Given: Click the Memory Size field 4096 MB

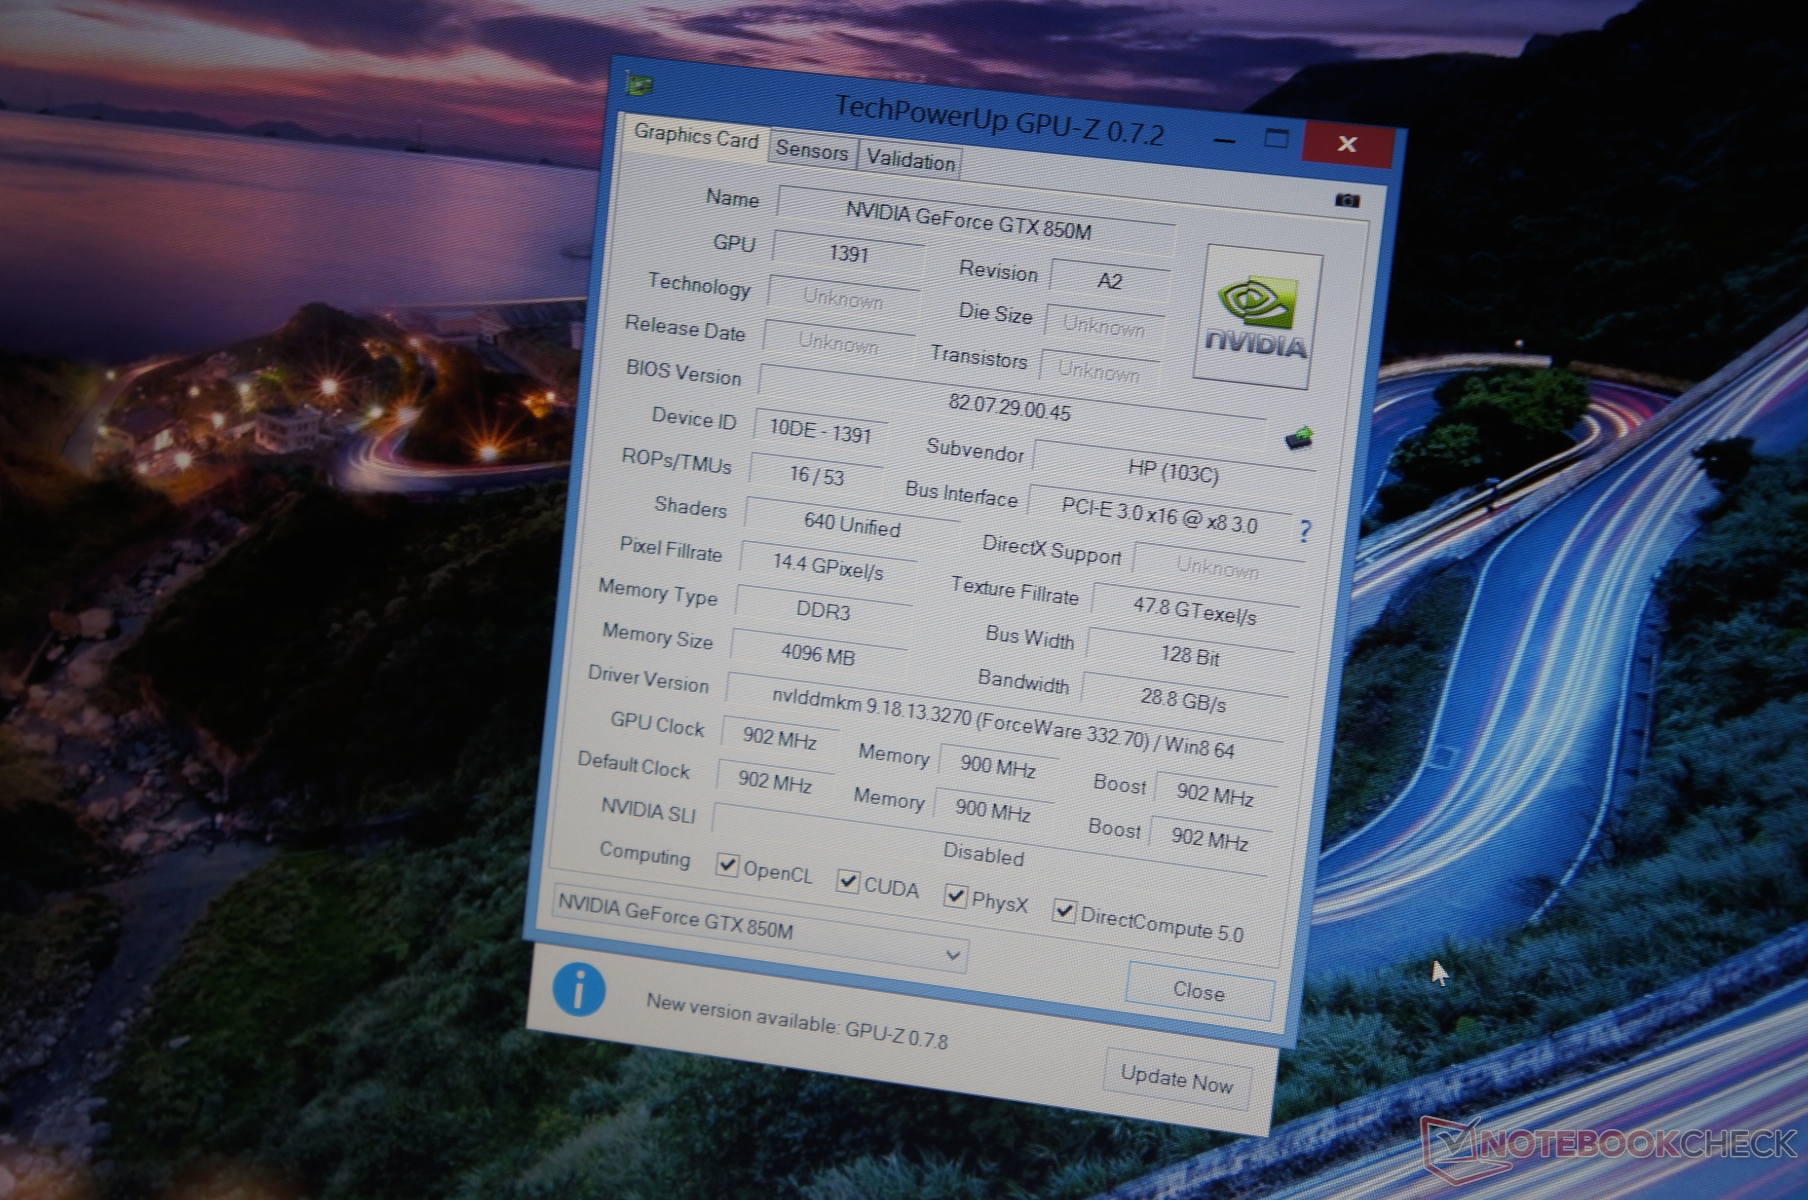Looking at the screenshot, I should pyautogui.click(x=818, y=655).
